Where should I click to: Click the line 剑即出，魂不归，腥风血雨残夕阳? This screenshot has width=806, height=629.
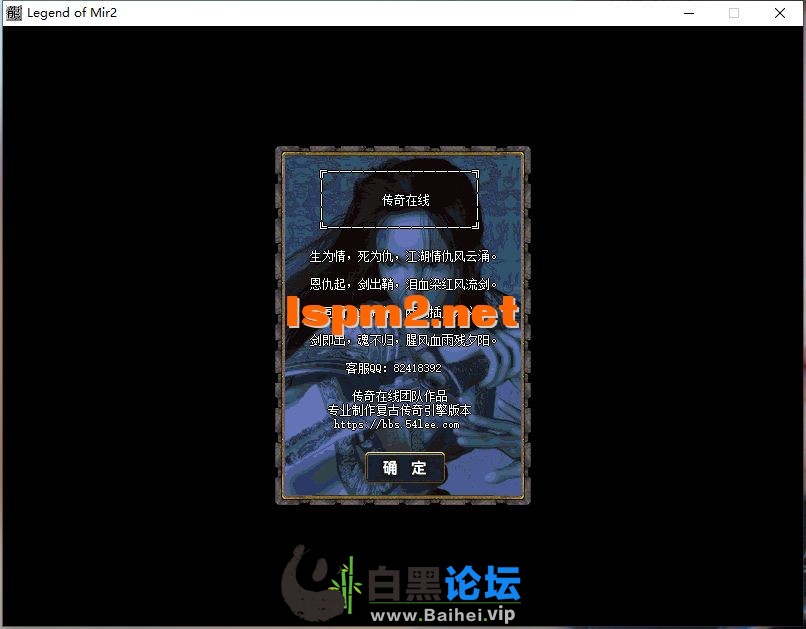pyautogui.click(x=404, y=340)
